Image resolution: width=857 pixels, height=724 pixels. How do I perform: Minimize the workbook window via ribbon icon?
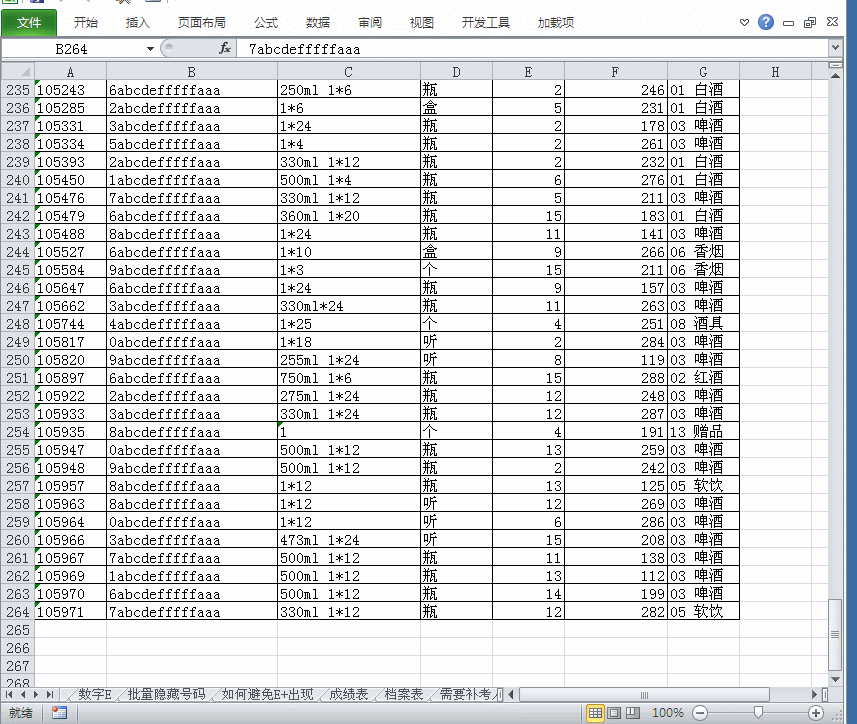[x=788, y=23]
